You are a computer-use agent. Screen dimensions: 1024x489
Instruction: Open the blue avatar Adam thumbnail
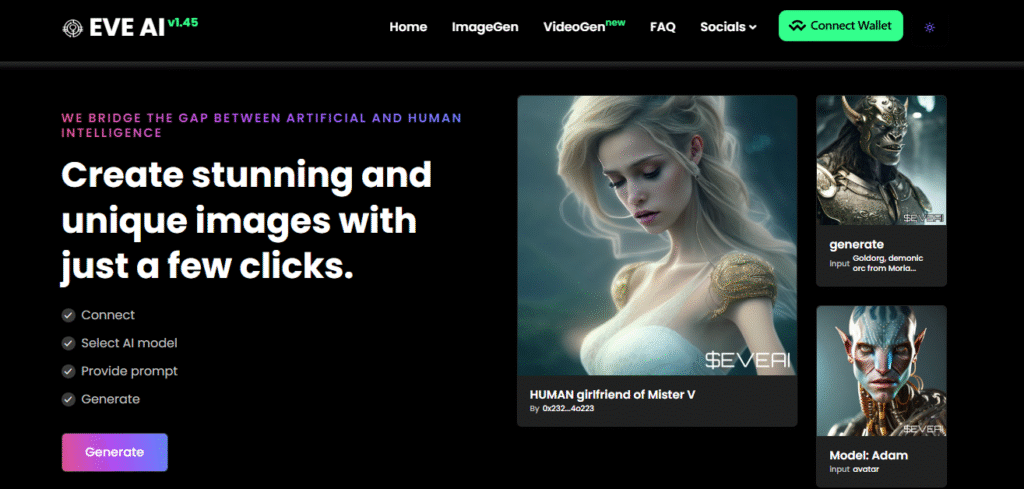point(881,370)
